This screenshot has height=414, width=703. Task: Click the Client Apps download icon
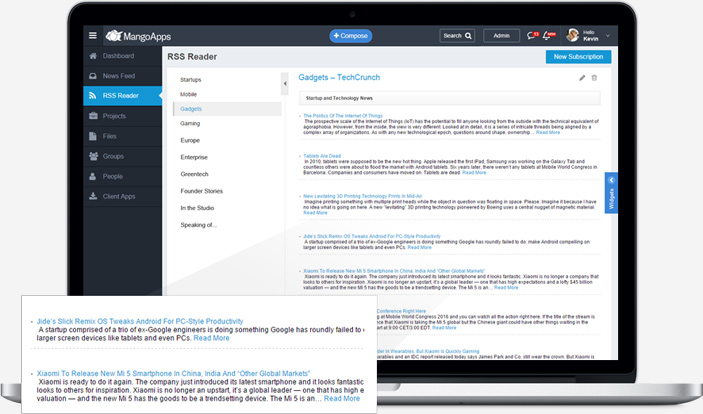point(93,196)
